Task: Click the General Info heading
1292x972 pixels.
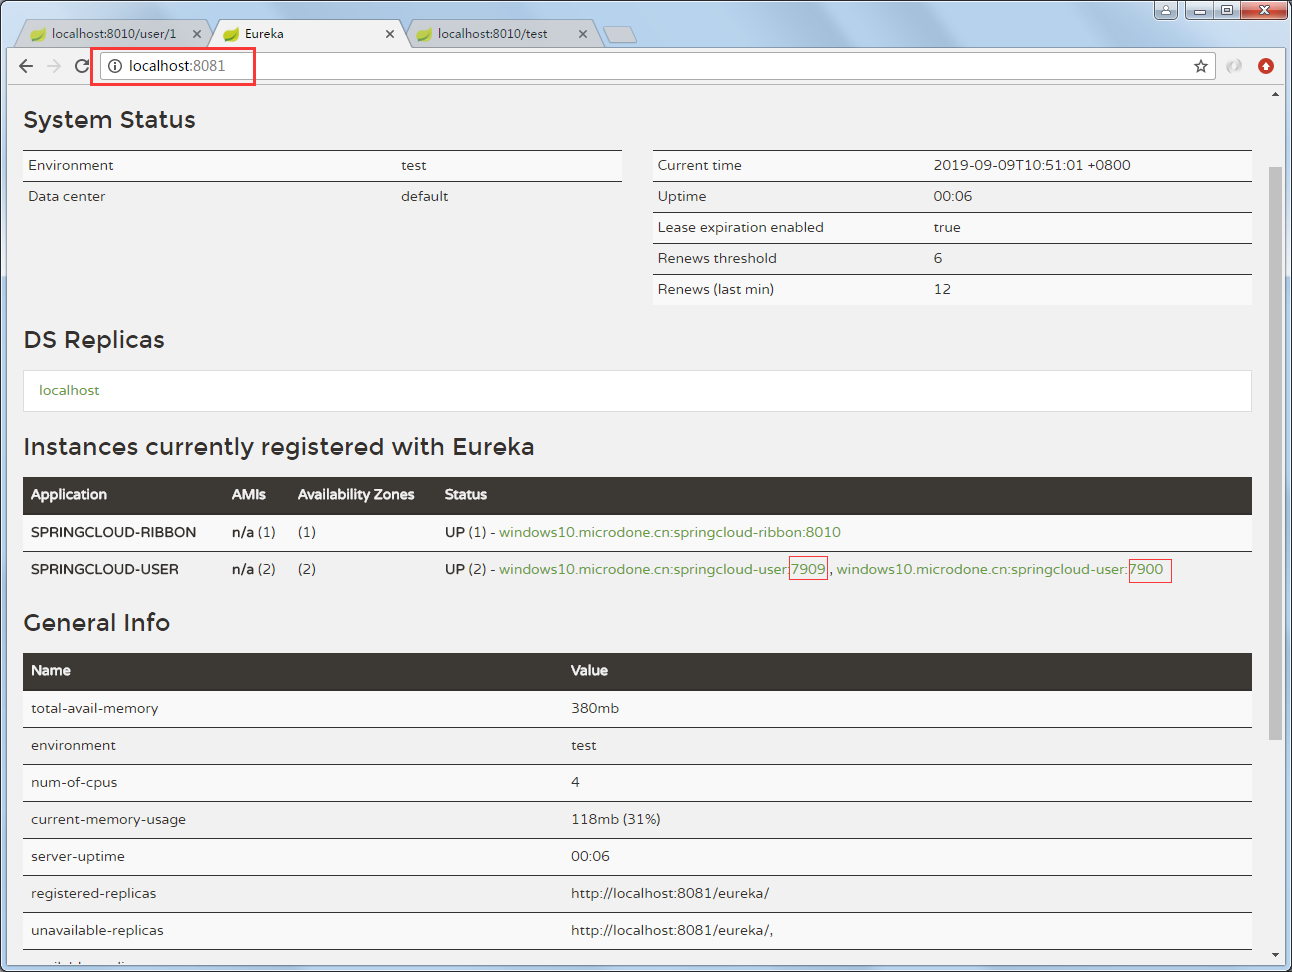Action: pos(97,623)
